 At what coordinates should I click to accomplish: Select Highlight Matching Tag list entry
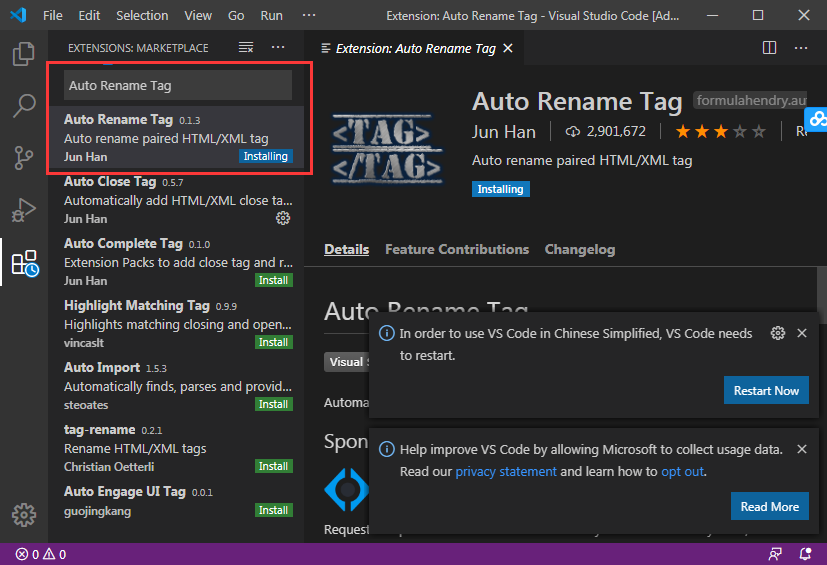point(176,324)
